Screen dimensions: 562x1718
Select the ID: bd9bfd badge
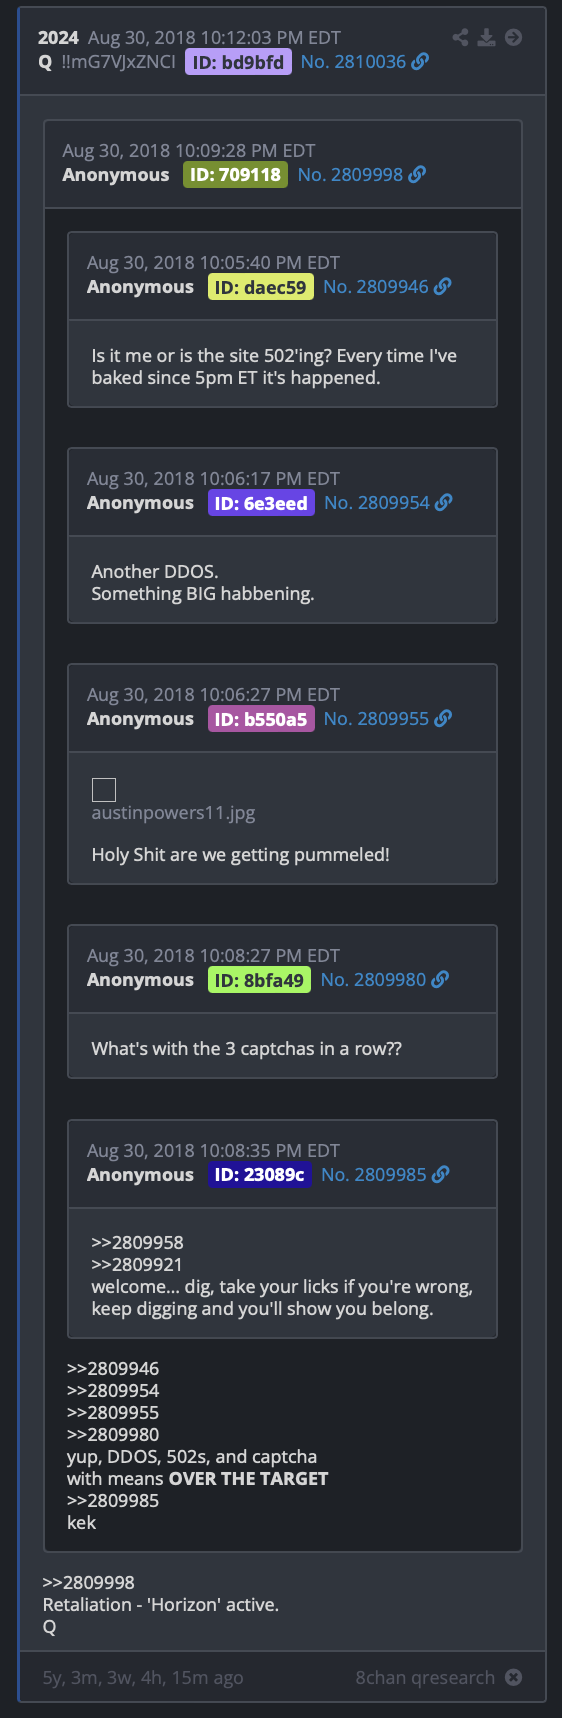[x=238, y=62]
